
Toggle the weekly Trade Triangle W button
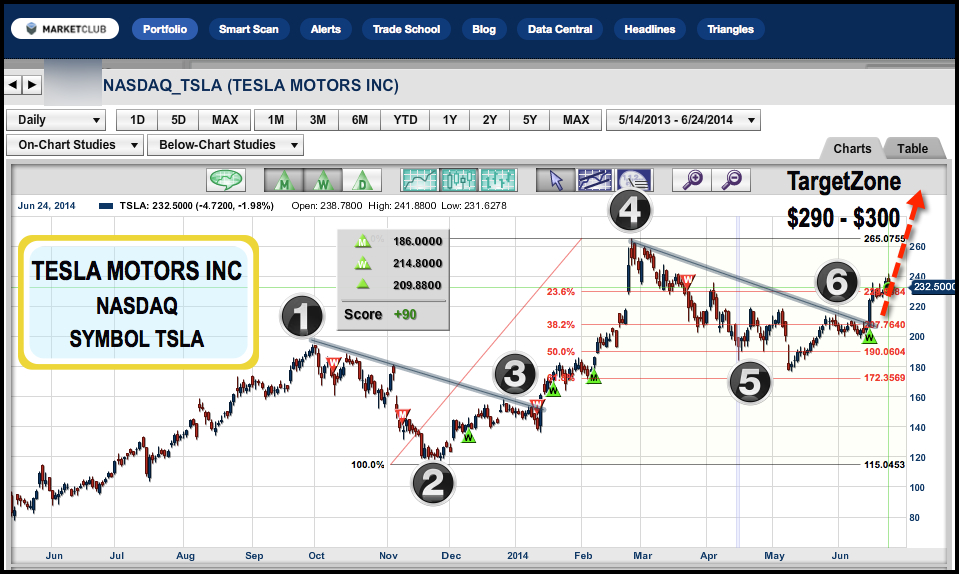(323, 180)
